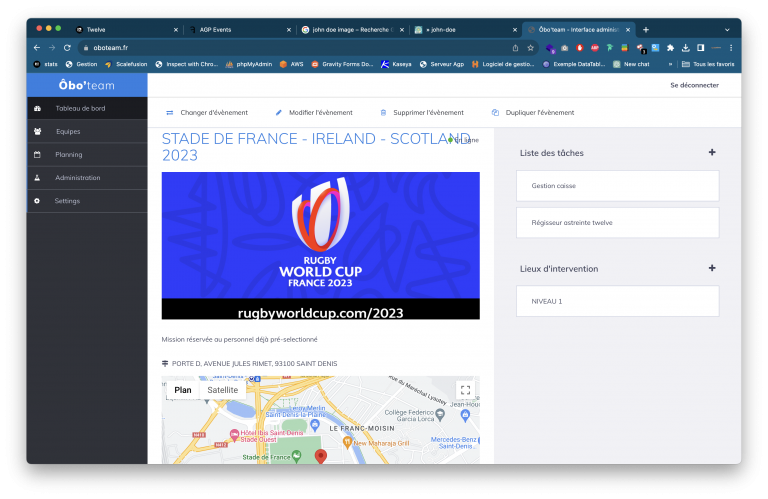Open the Equipes section in sidebar
Screen dimensions: 768x499
tap(87, 131)
